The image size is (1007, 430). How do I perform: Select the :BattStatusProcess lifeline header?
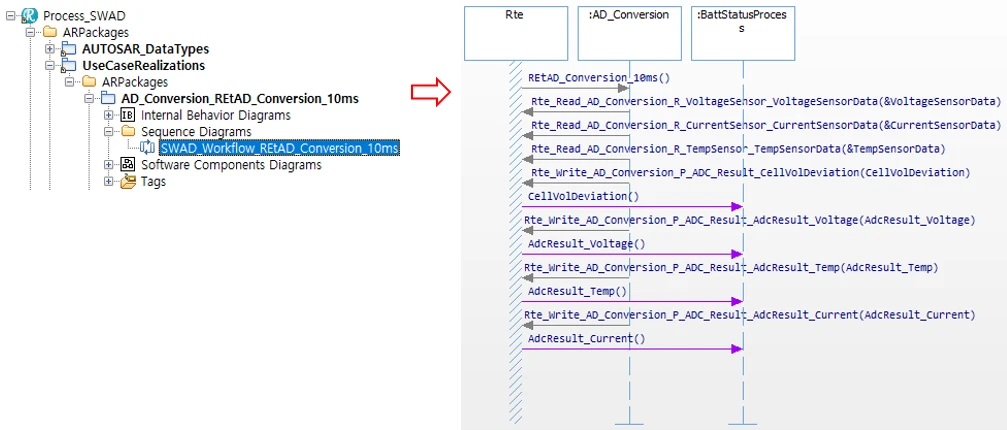tap(743, 33)
